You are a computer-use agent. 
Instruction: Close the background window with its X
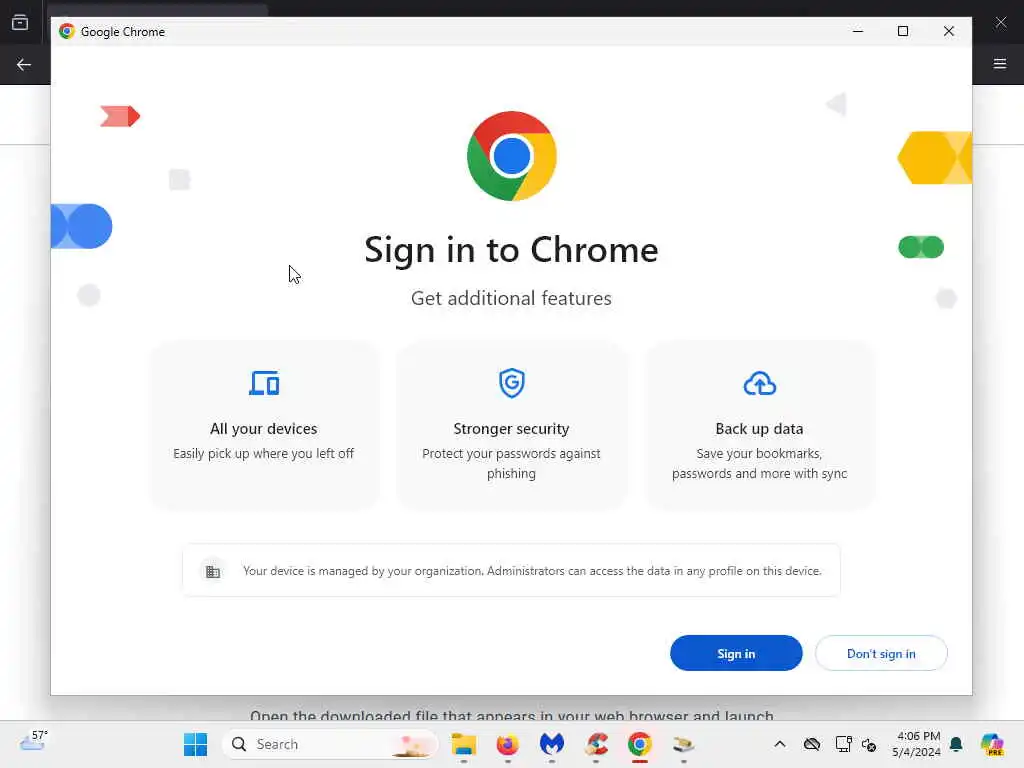click(x=1001, y=22)
